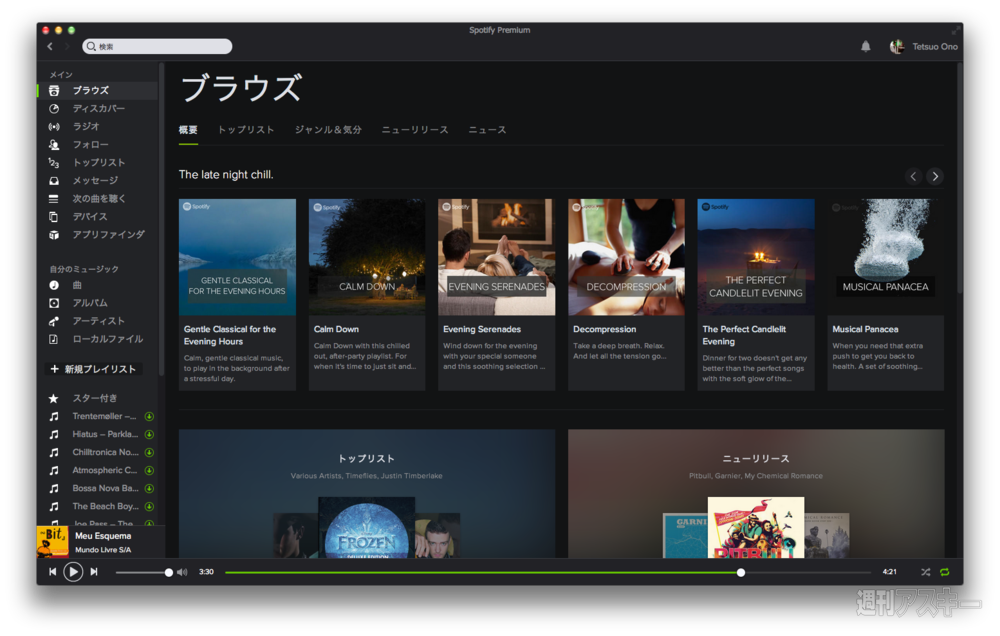1000x636 pixels.
Task: Open the Starred (スター付き) playlist
Action: coord(97,398)
